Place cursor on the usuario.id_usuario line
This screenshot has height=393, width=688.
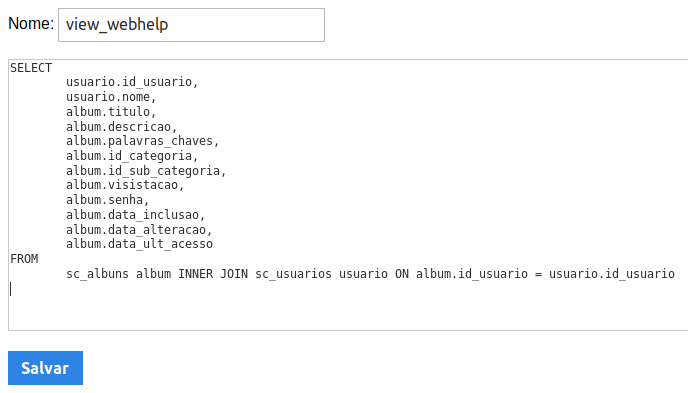click(x=132, y=82)
